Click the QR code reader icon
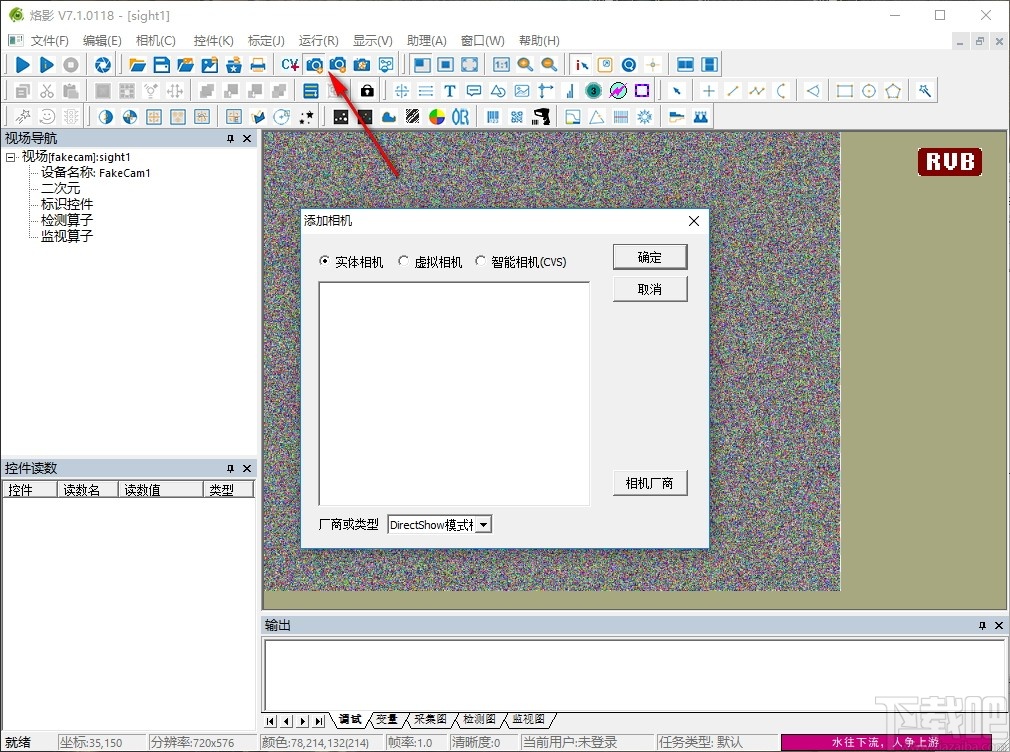 click(517, 117)
